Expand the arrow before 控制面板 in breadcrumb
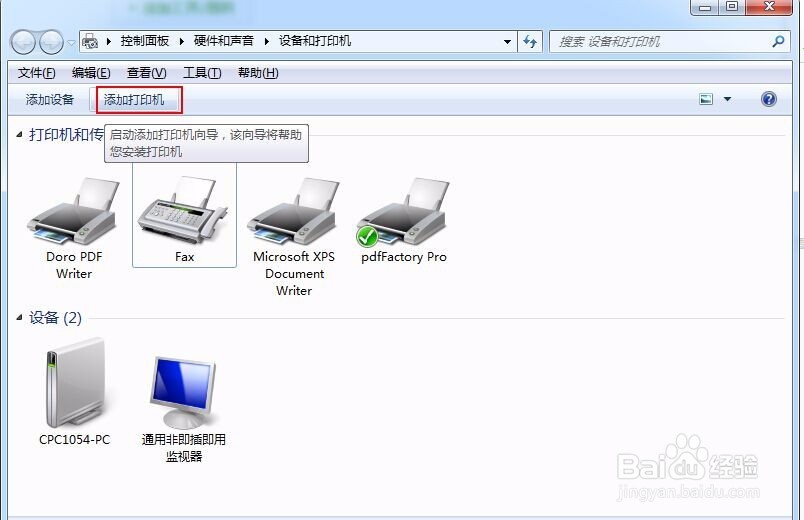The height and width of the screenshot is (520, 804). 109,42
